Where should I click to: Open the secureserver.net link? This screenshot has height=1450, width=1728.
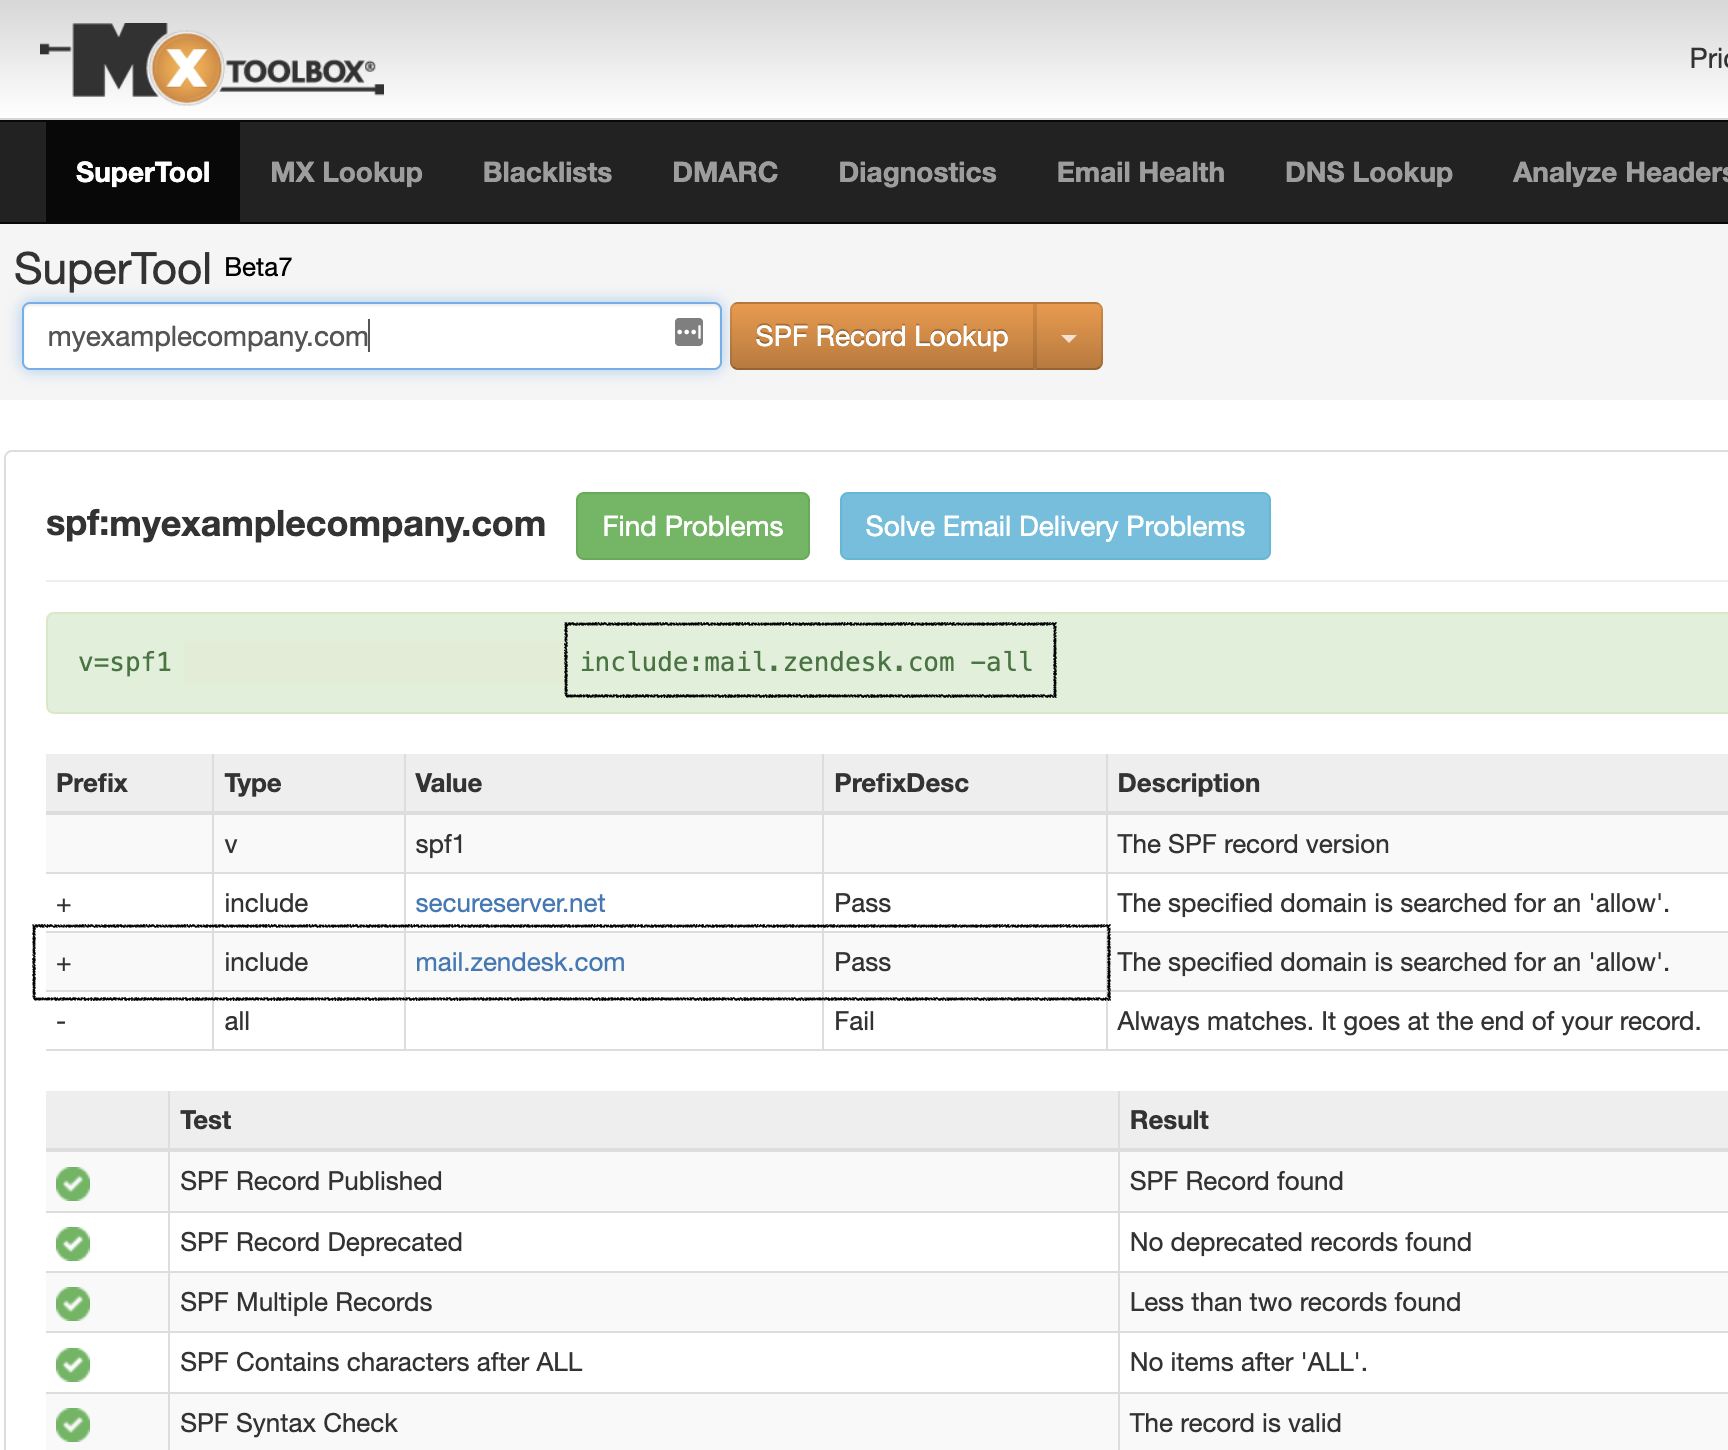tap(510, 903)
